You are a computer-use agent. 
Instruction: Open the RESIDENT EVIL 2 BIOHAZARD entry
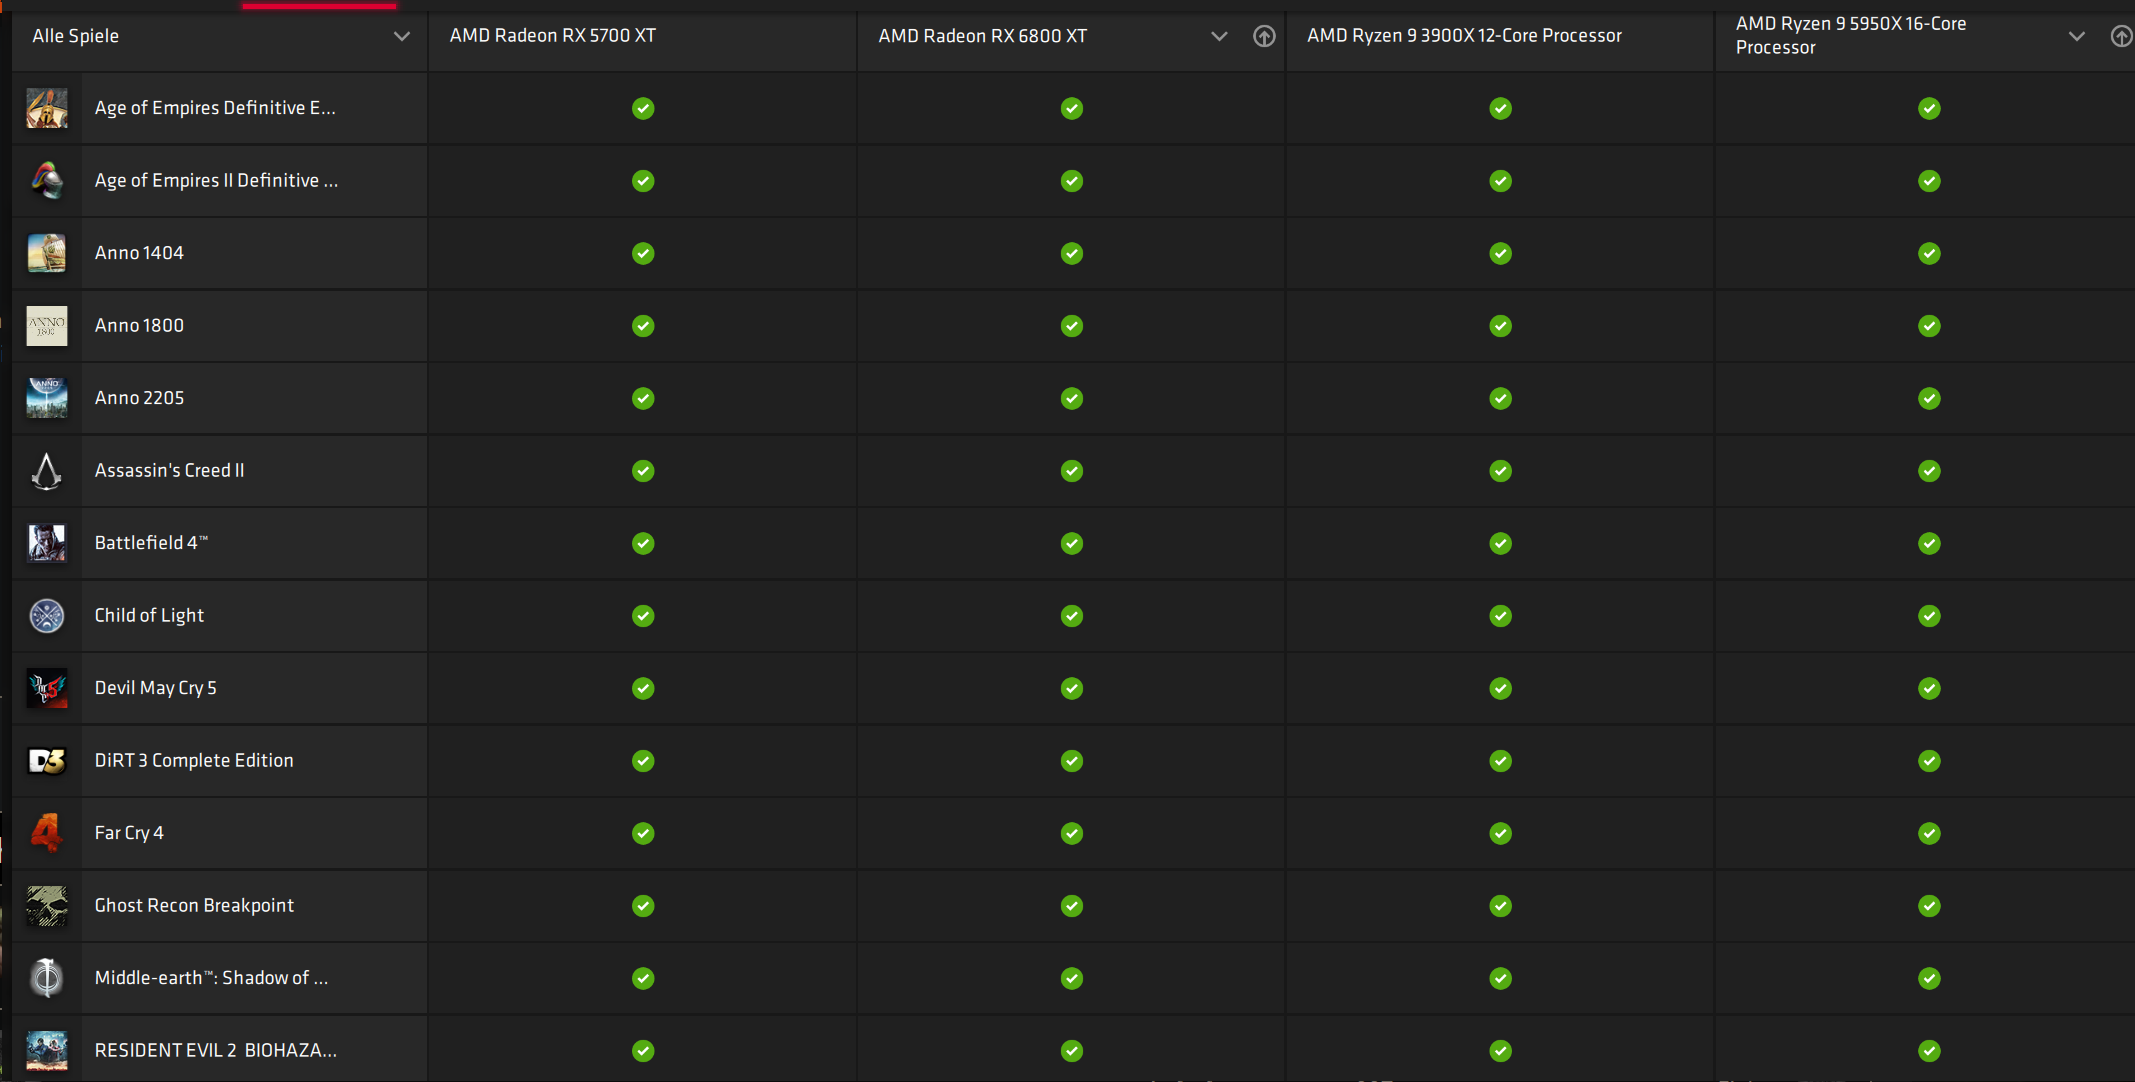coord(215,1050)
